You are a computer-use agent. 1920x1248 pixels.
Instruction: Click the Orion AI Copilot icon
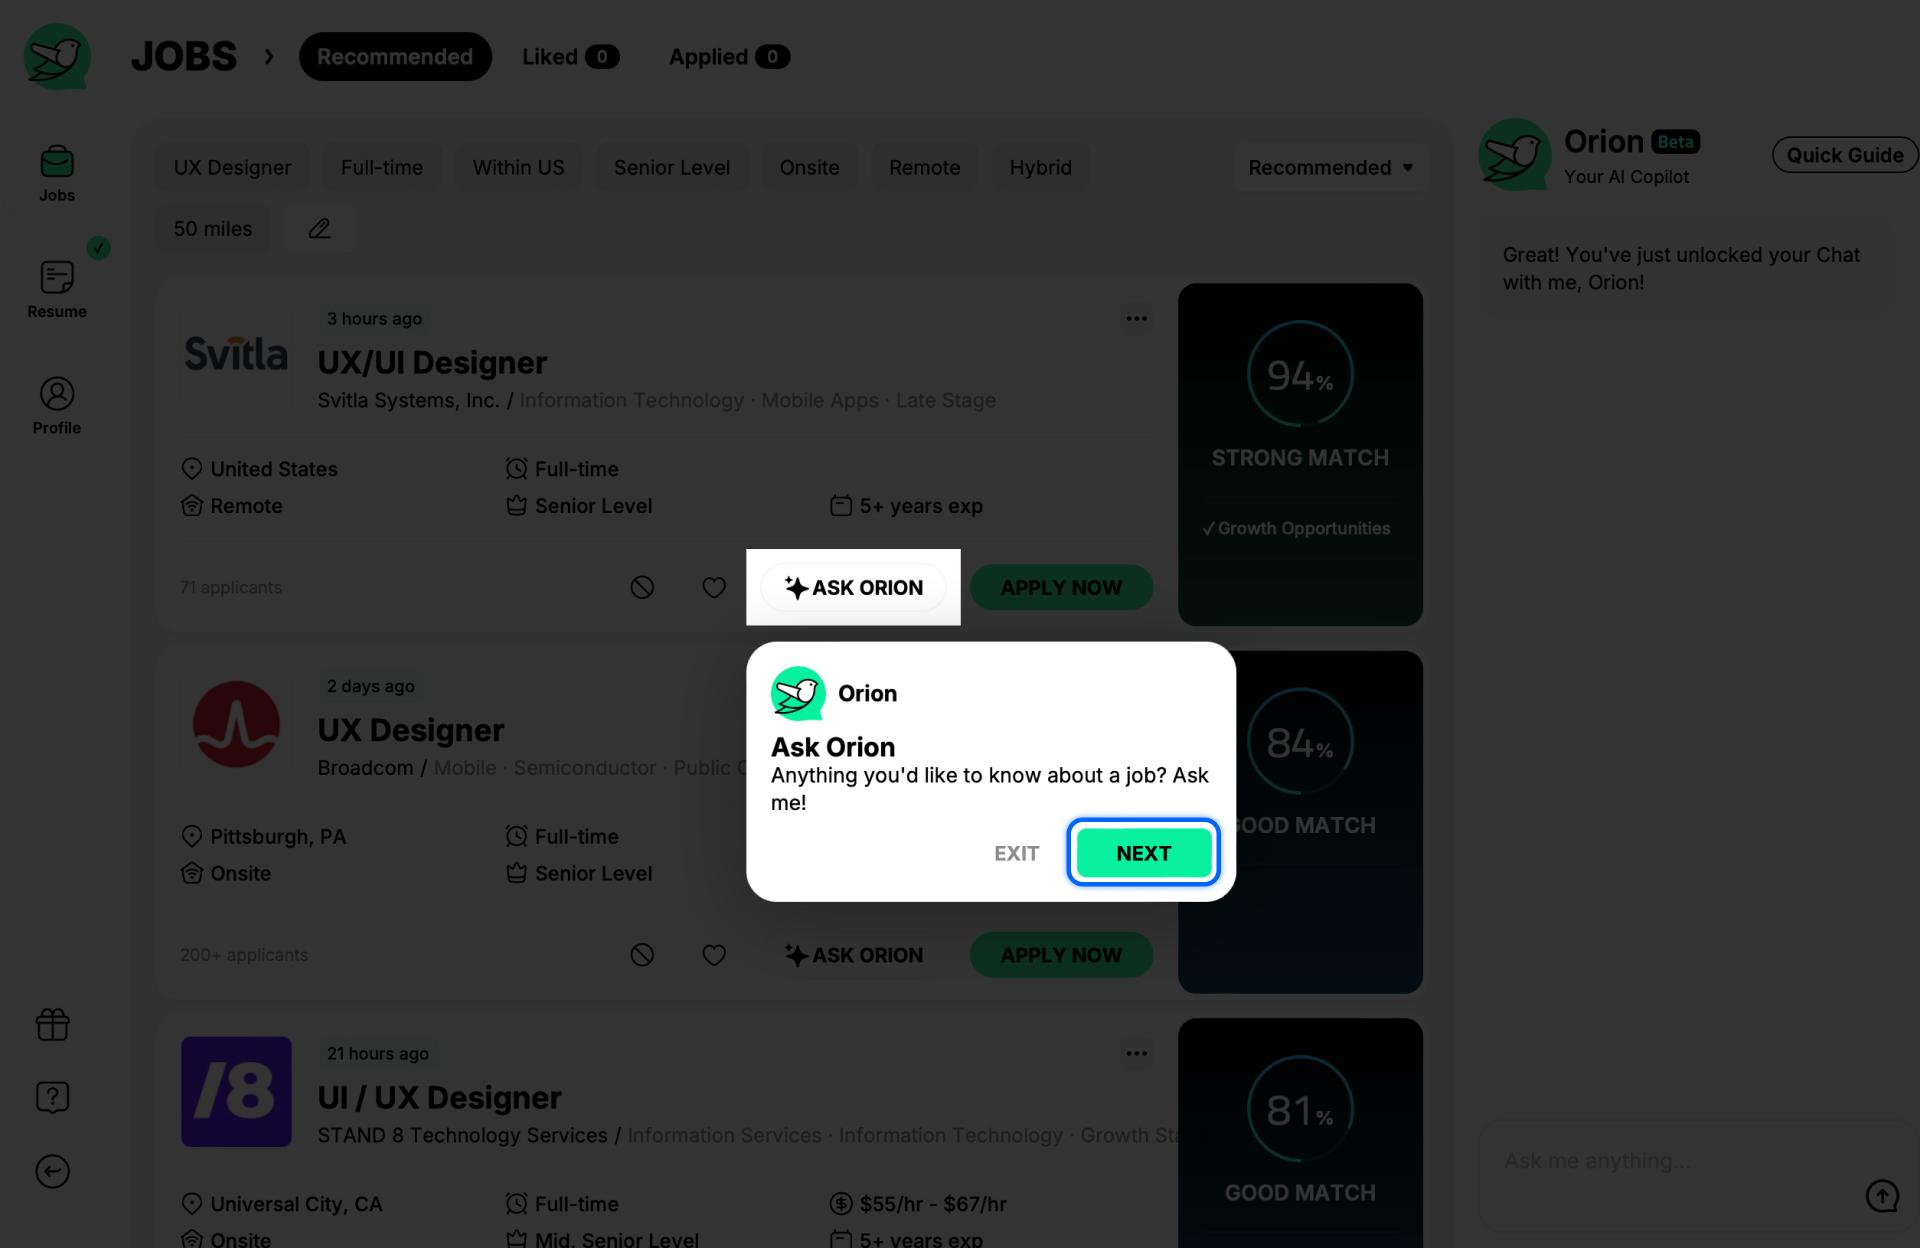click(1516, 154)
